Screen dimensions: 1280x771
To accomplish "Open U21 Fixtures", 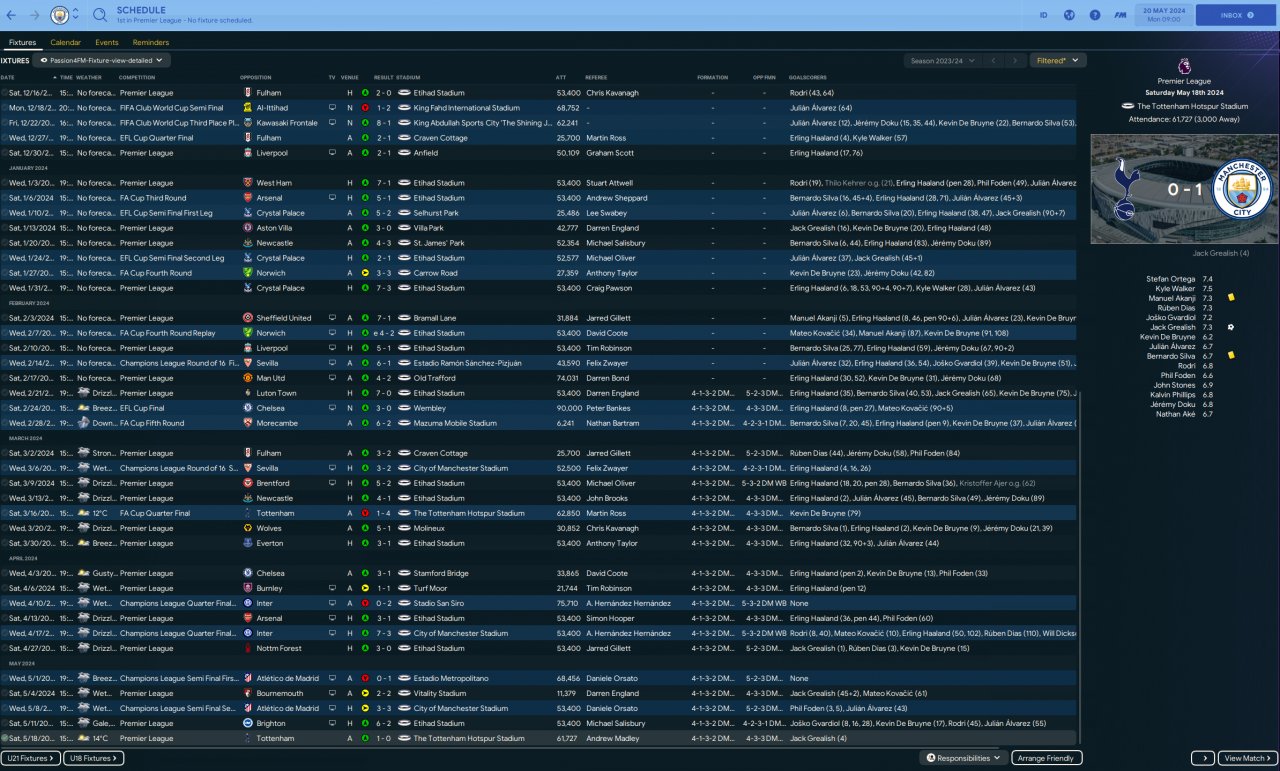I will coord(30,758).
